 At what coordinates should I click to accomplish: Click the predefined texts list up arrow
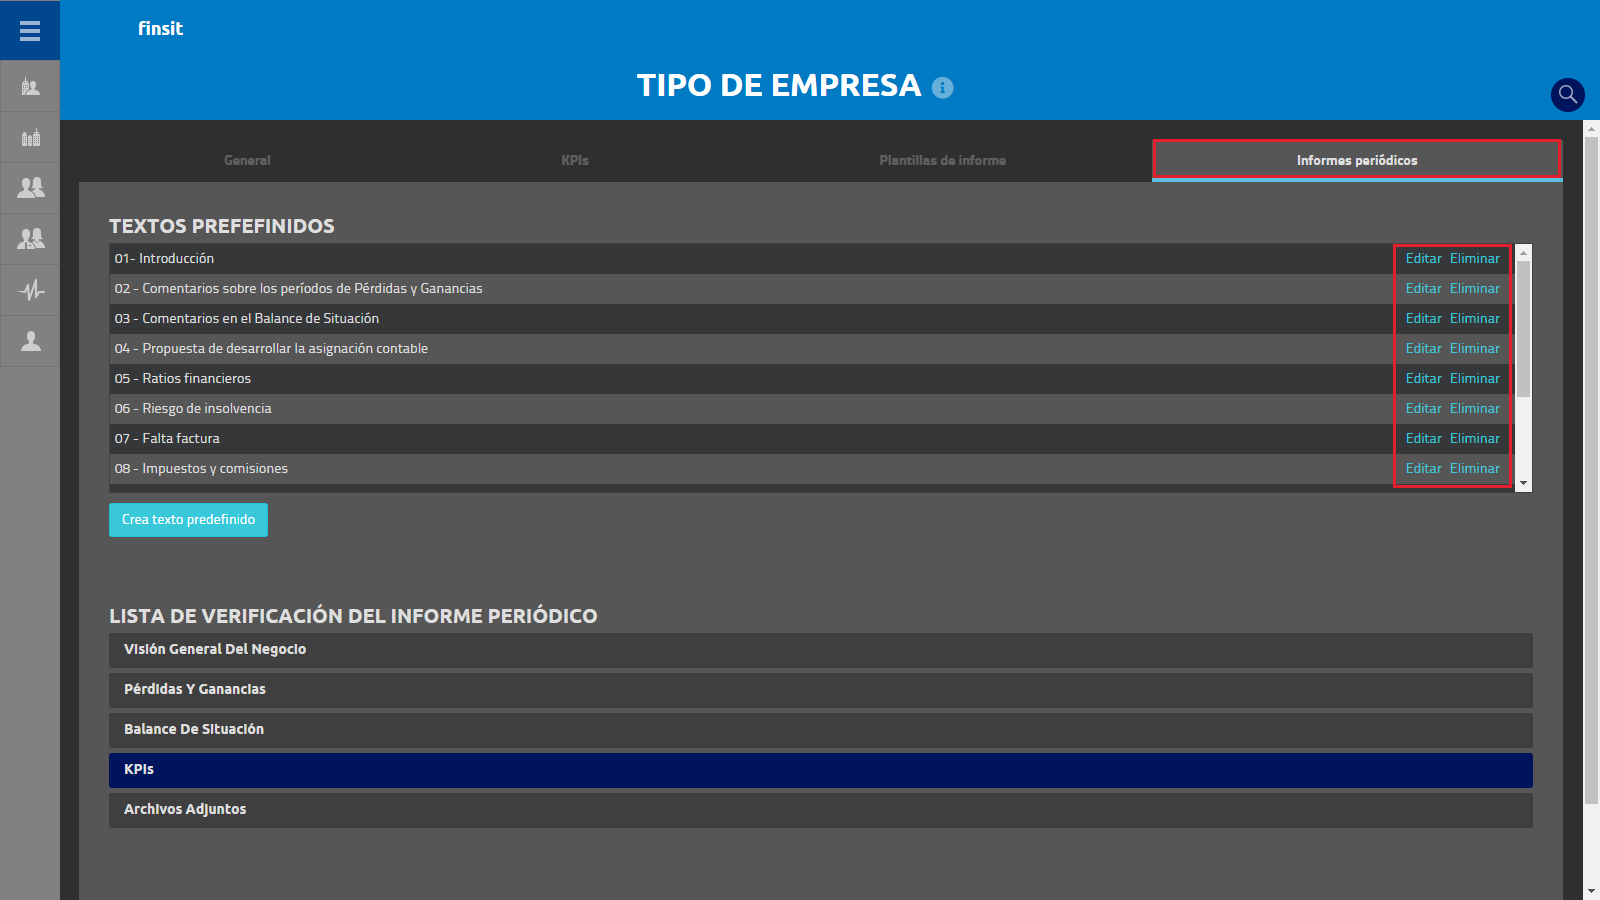click(x=1523, y=252)
